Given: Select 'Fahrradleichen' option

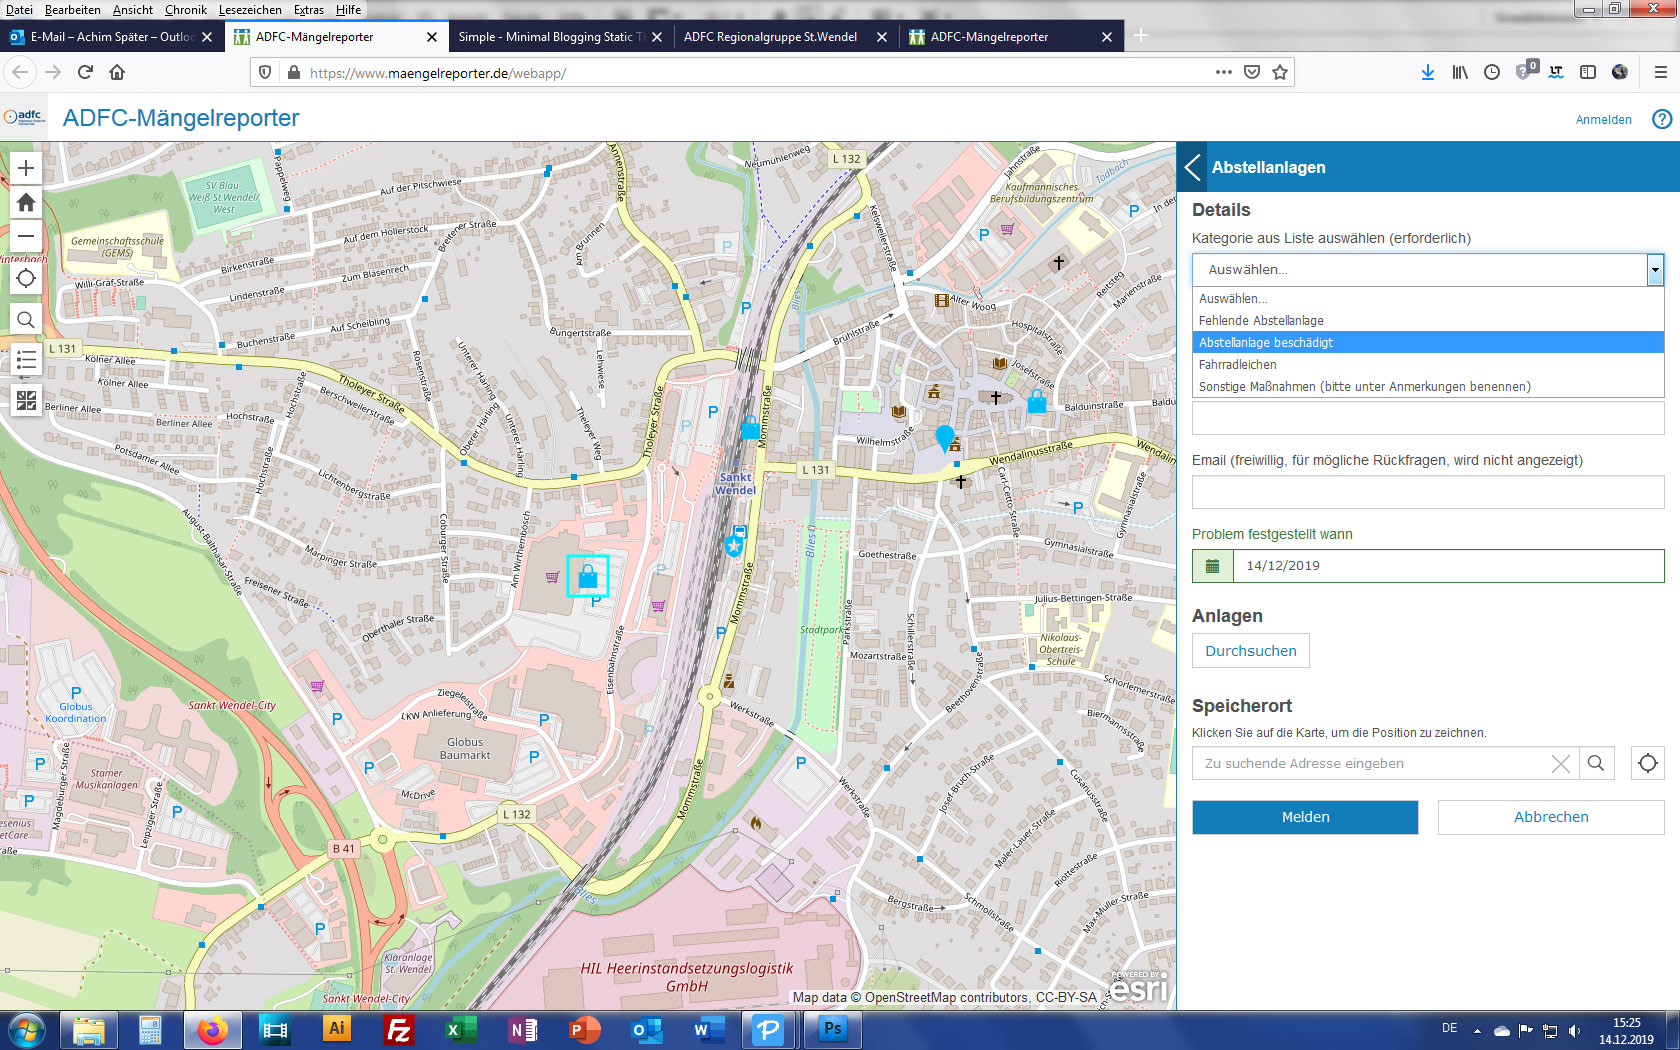Looking at the screenshot, I should [x=1428, y=365].
